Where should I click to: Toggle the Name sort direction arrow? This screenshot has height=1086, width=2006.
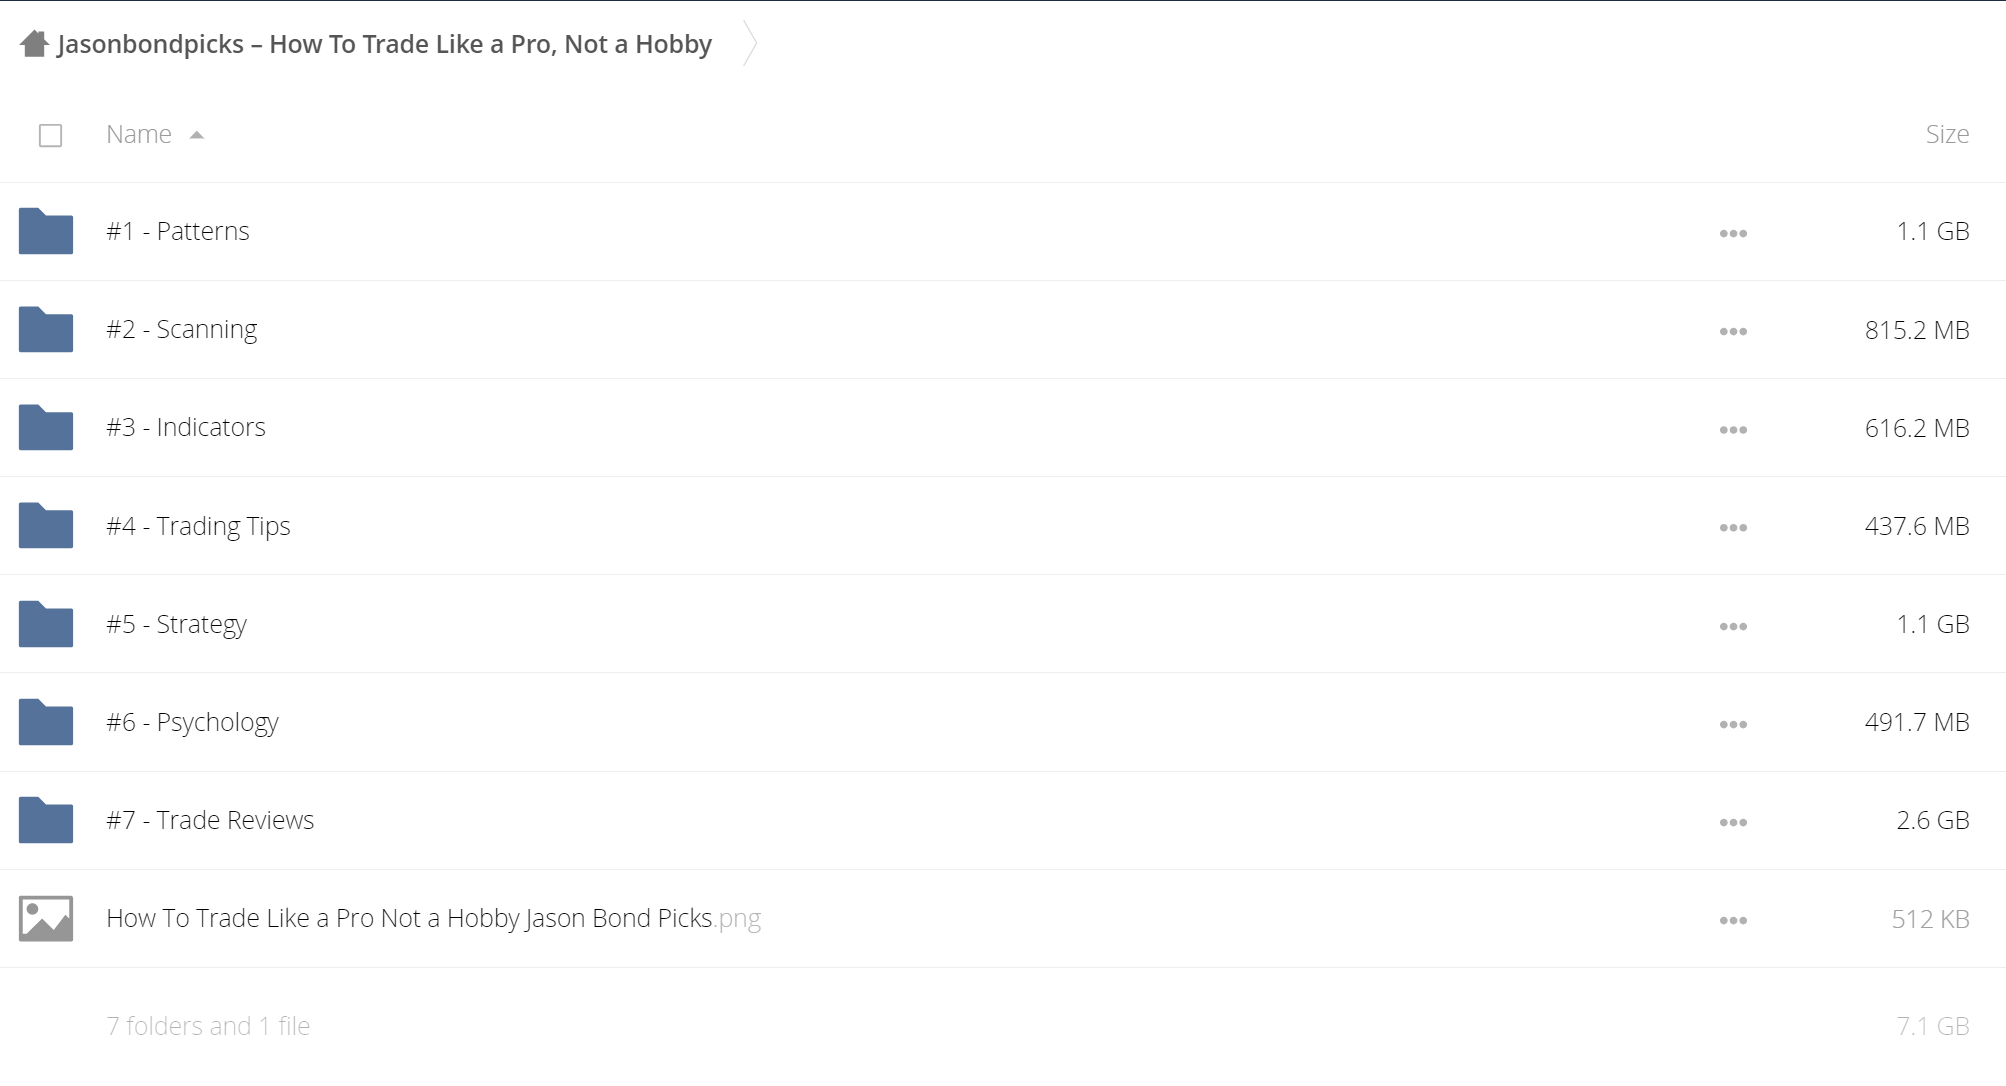(x=197, y=135)
